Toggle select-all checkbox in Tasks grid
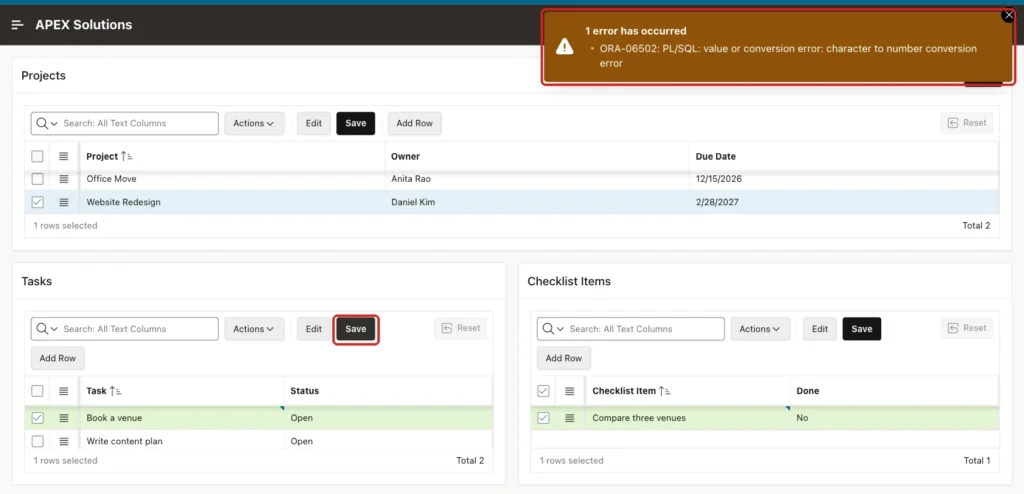This screenshot has width=1024, height=494. (x=37, y=391)
